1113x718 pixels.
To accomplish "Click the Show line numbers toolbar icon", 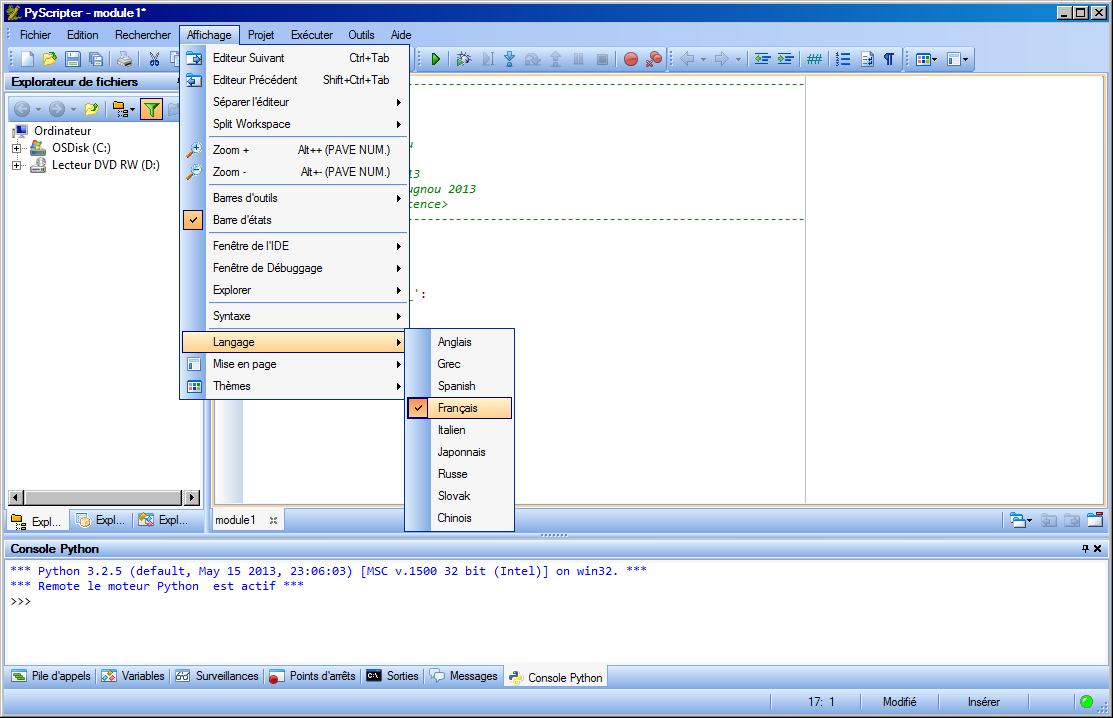I will (843, 59).
